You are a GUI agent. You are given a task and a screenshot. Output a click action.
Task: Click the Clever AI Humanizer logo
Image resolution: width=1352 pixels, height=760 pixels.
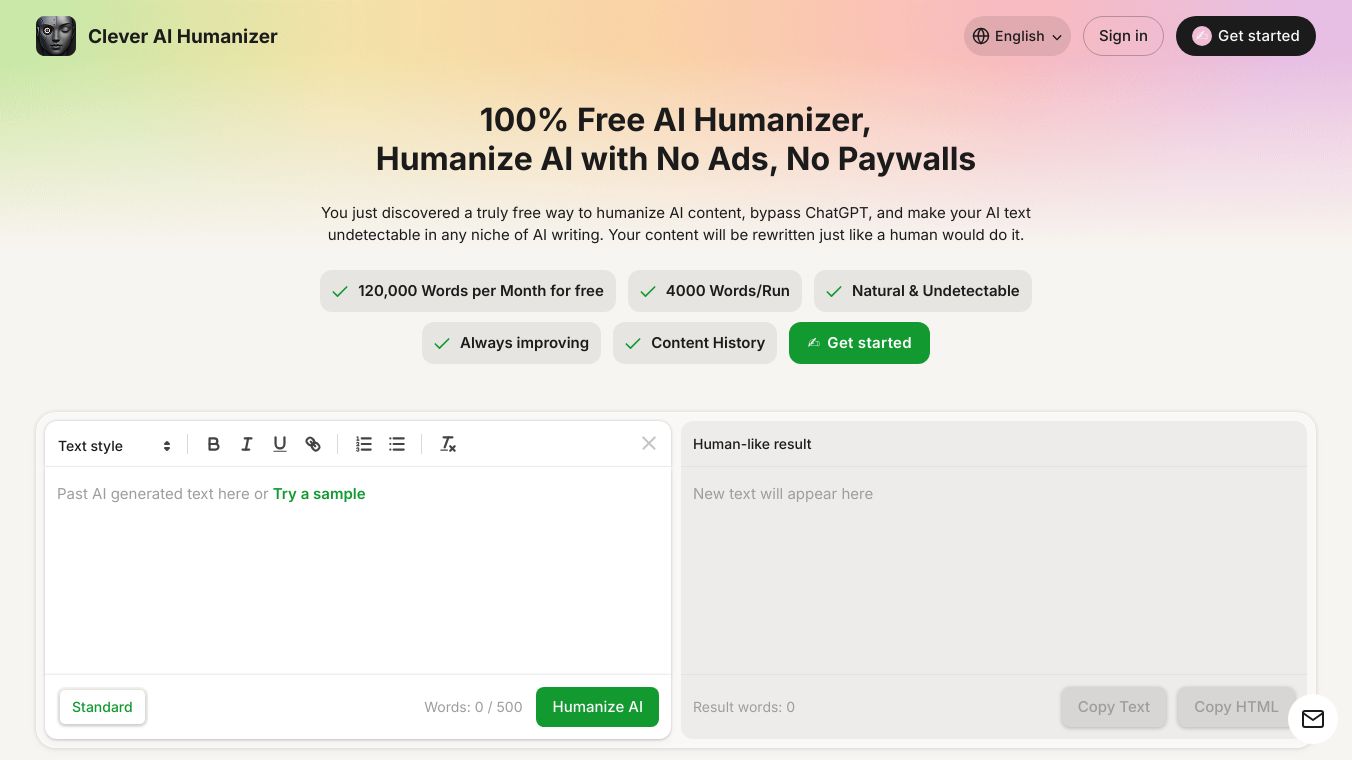tap(56, 36)
